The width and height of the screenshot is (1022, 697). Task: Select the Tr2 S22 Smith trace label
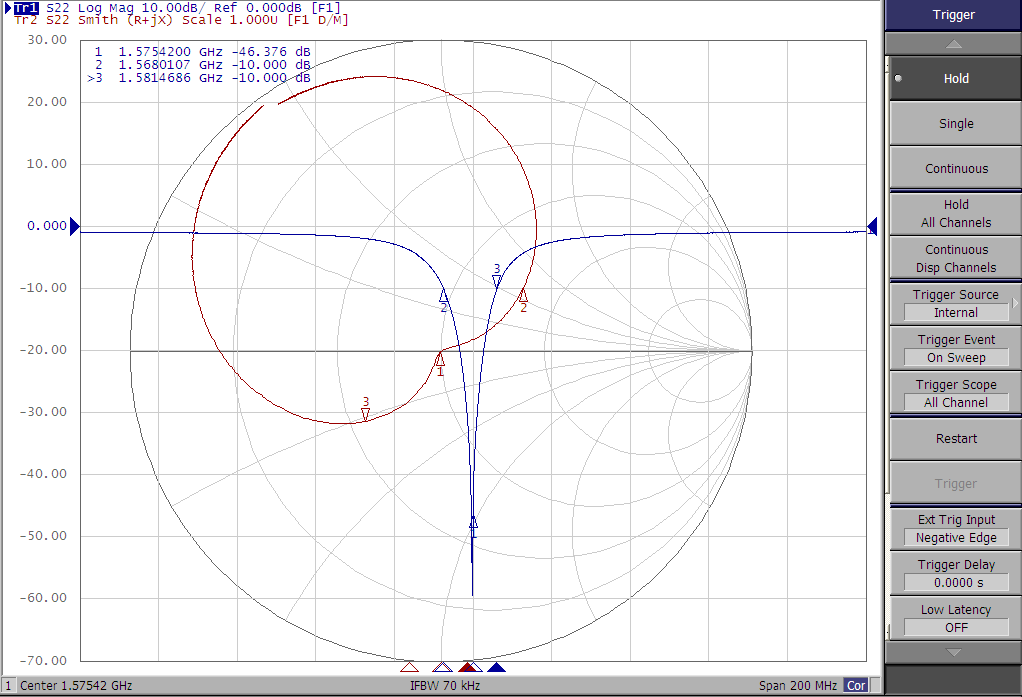pyautogui.click(x=181, y=20)
